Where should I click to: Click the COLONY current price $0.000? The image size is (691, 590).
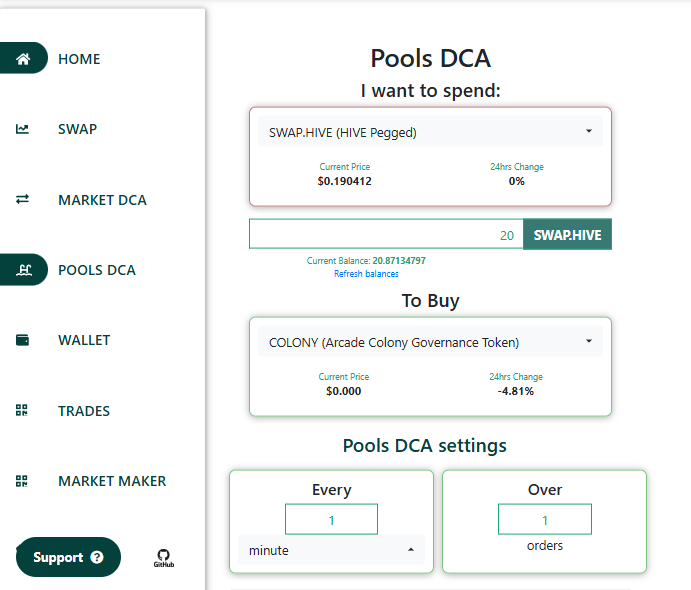point(344,391)
